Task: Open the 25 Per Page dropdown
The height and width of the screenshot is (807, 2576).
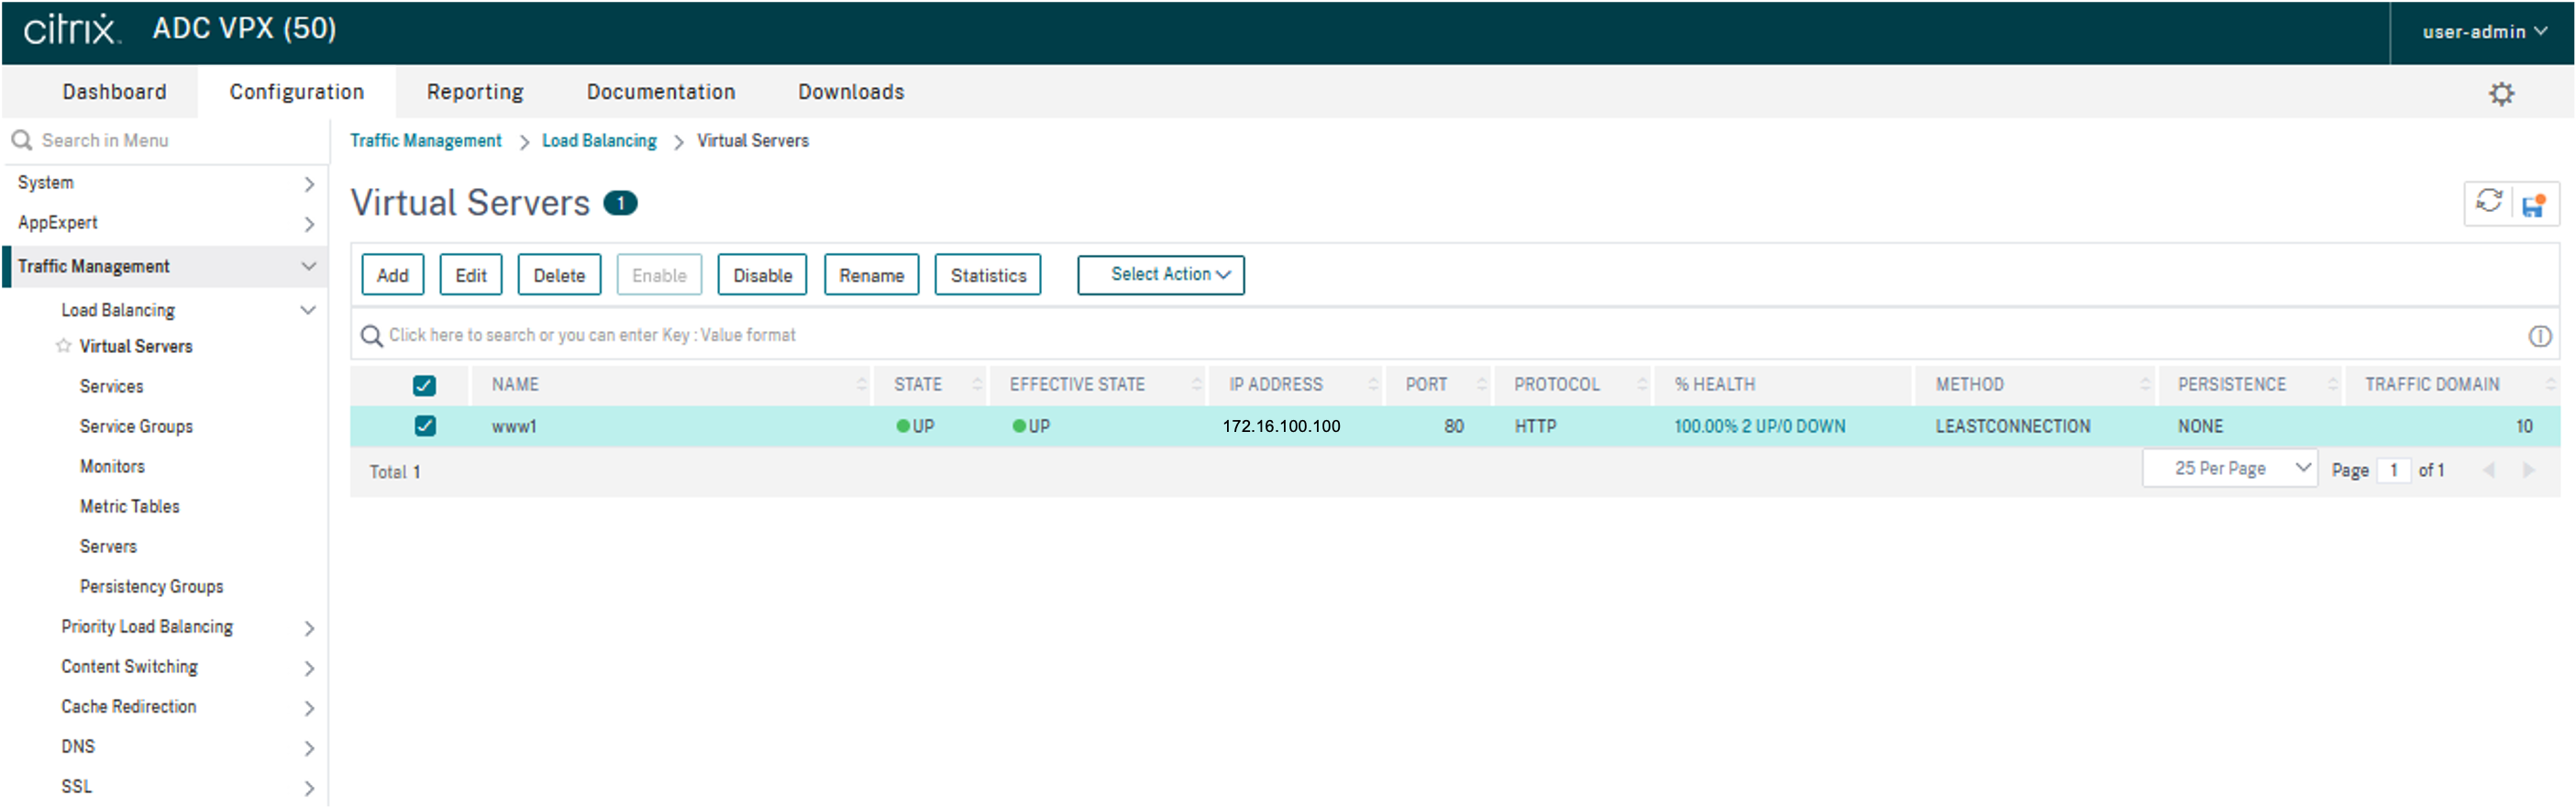Action: coord(2229,468)
